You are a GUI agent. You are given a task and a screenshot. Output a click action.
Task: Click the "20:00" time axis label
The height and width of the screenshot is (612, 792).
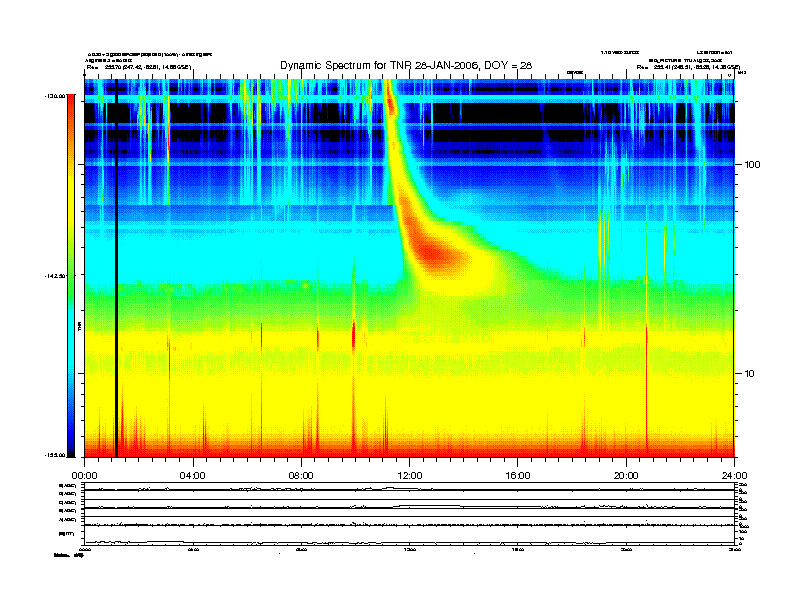(x=626, y=476)
